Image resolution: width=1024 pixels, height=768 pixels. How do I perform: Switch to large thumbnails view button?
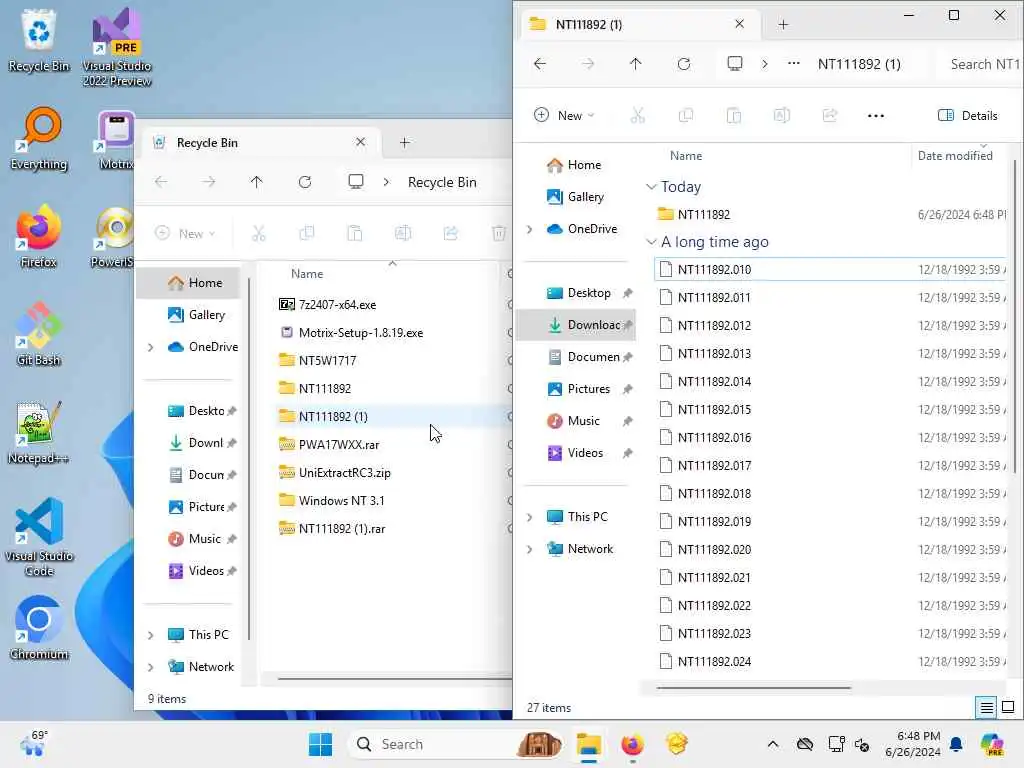point(1008,707)
